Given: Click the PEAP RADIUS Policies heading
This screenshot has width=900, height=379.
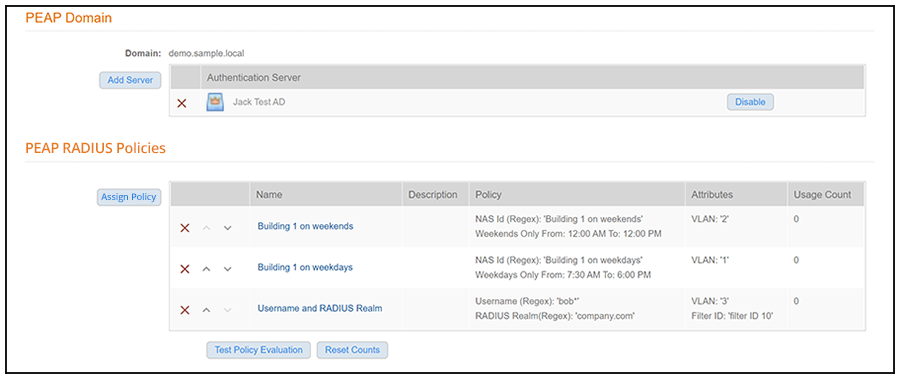Looking at the screenshot, I should coord(95,148).
